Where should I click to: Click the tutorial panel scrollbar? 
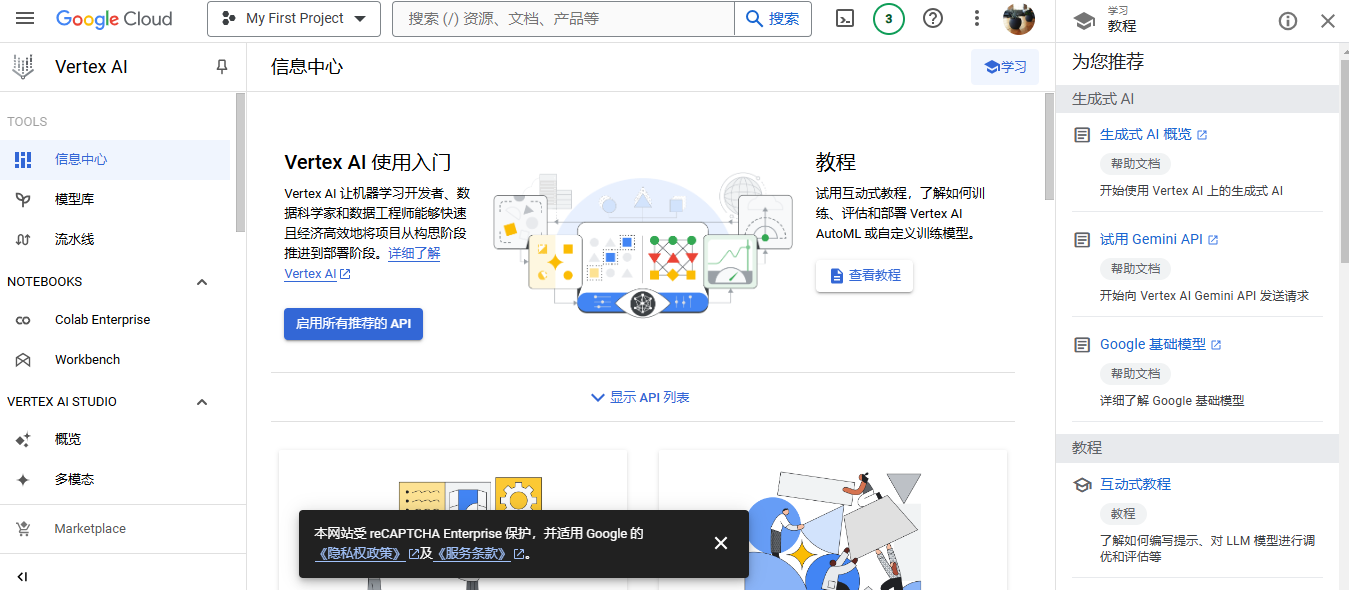(x=1344, y=160)
